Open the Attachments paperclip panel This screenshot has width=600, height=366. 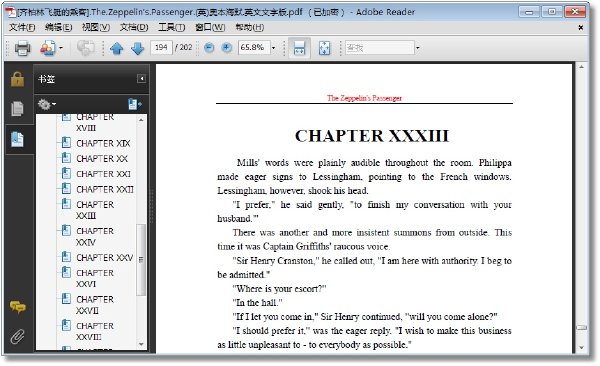click(17, 337)
